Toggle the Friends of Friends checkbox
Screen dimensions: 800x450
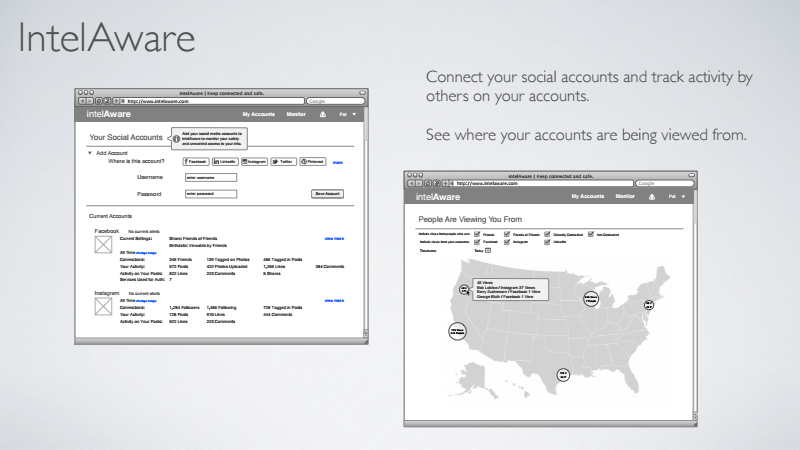(x=508, y=234)
